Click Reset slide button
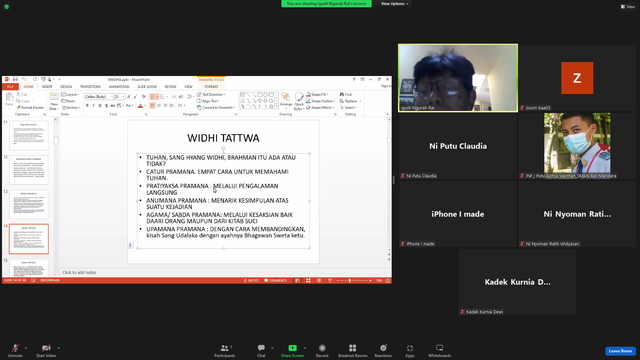Image resolution: width=640 pixels, height=360 pixels. point(68,101)
